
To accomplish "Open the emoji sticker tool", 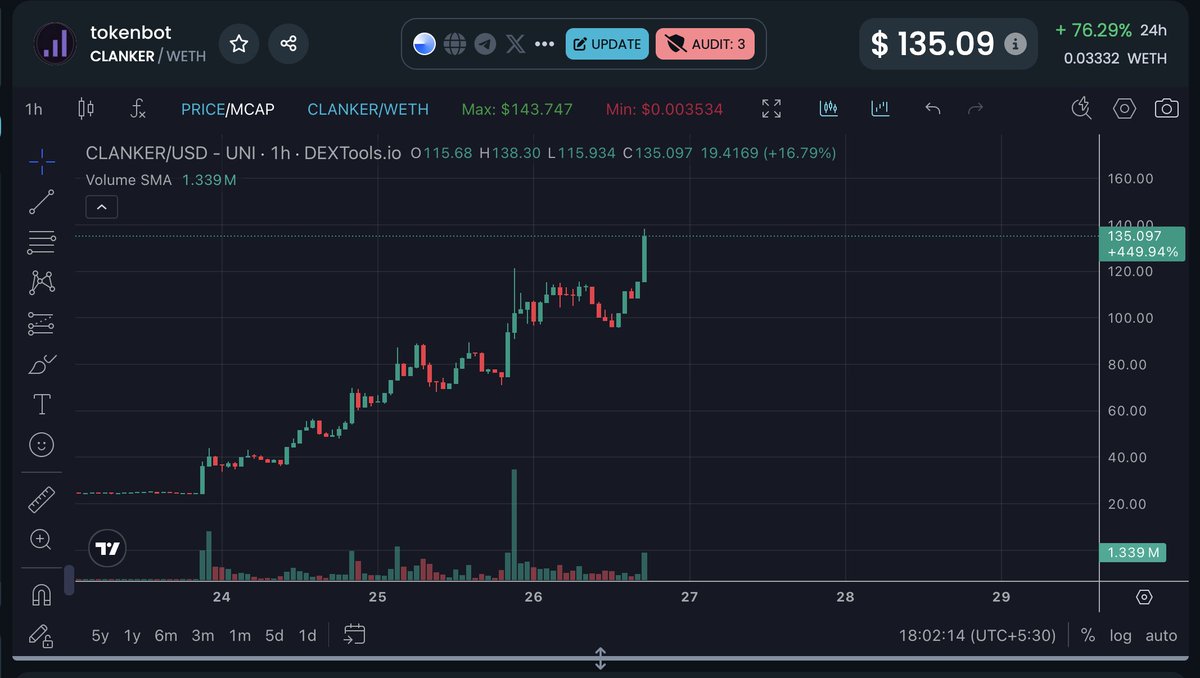I will 41,444.
